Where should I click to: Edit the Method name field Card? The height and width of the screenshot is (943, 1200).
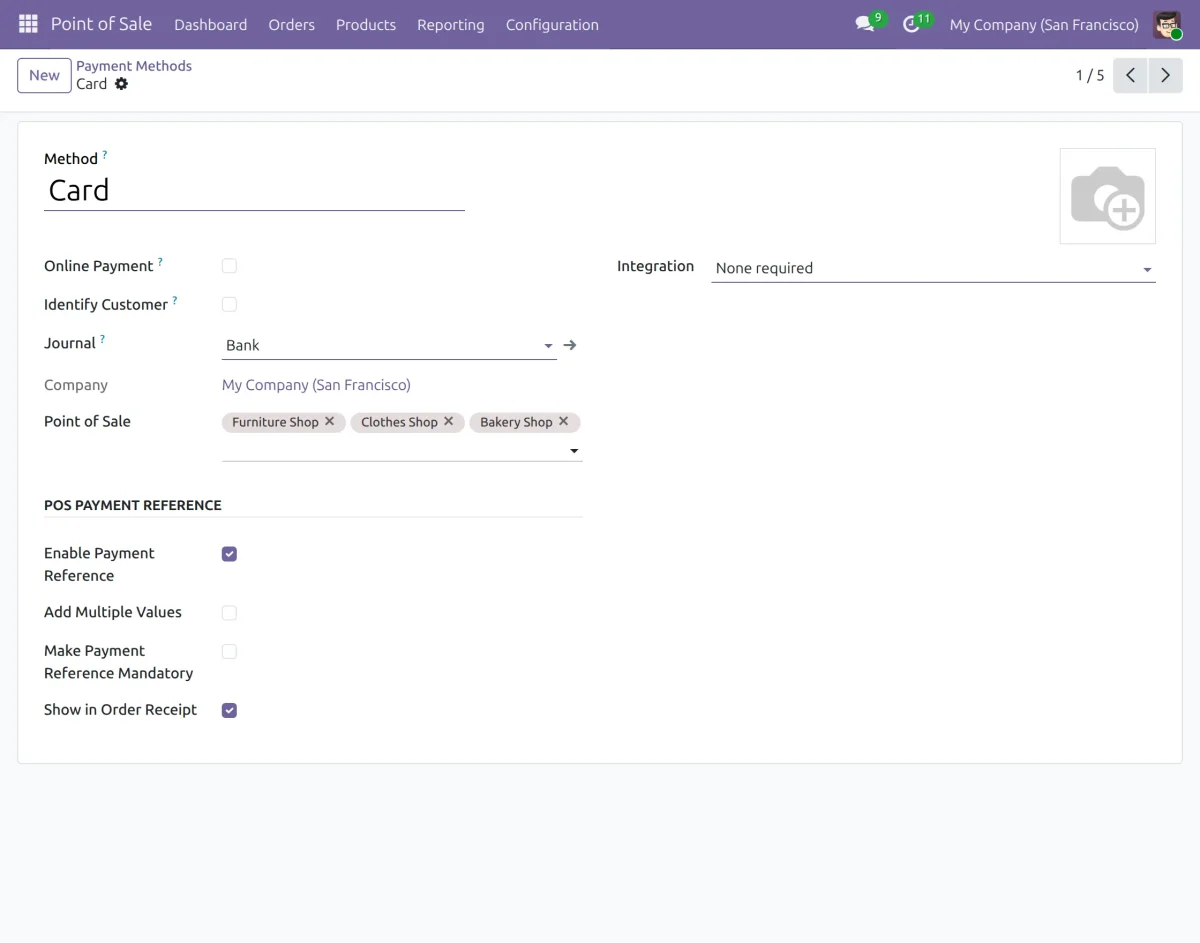(254, 190)
